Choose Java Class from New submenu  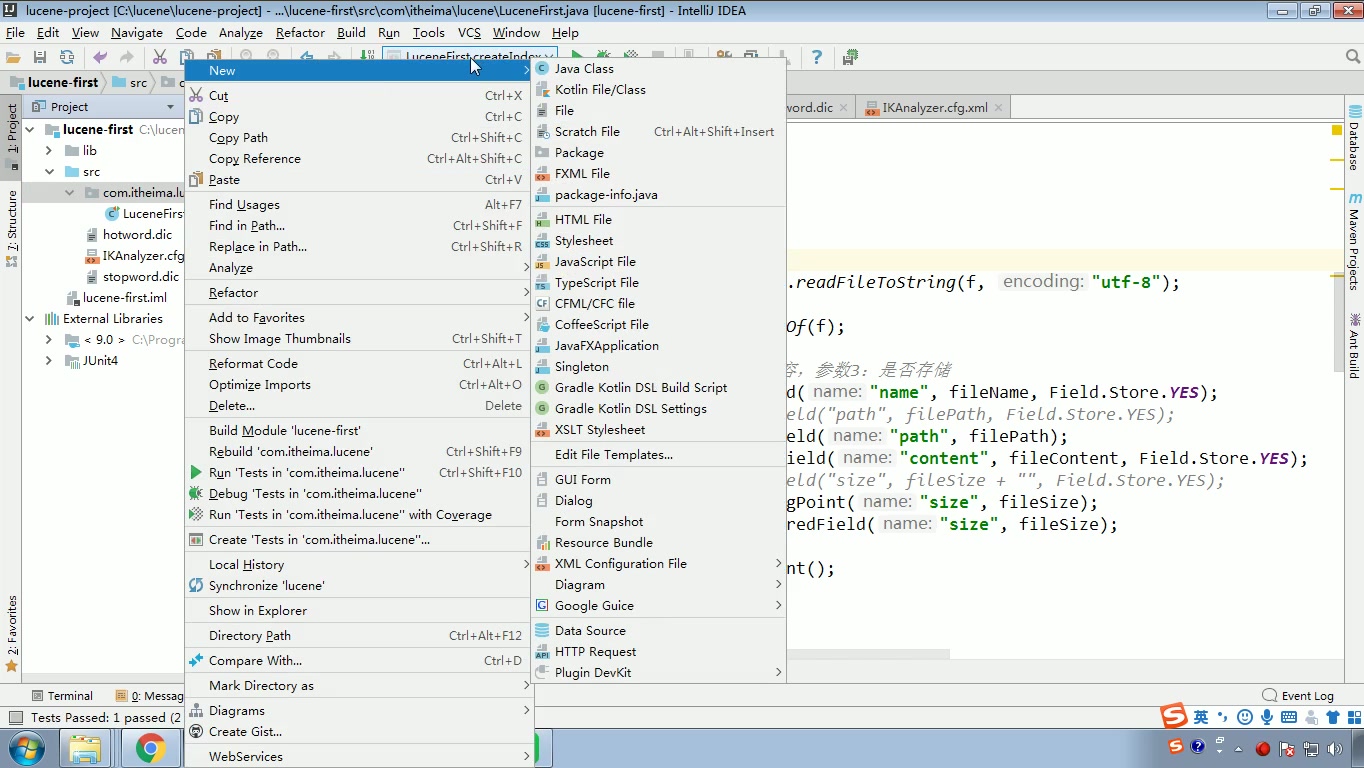click(x=658, y=69)
